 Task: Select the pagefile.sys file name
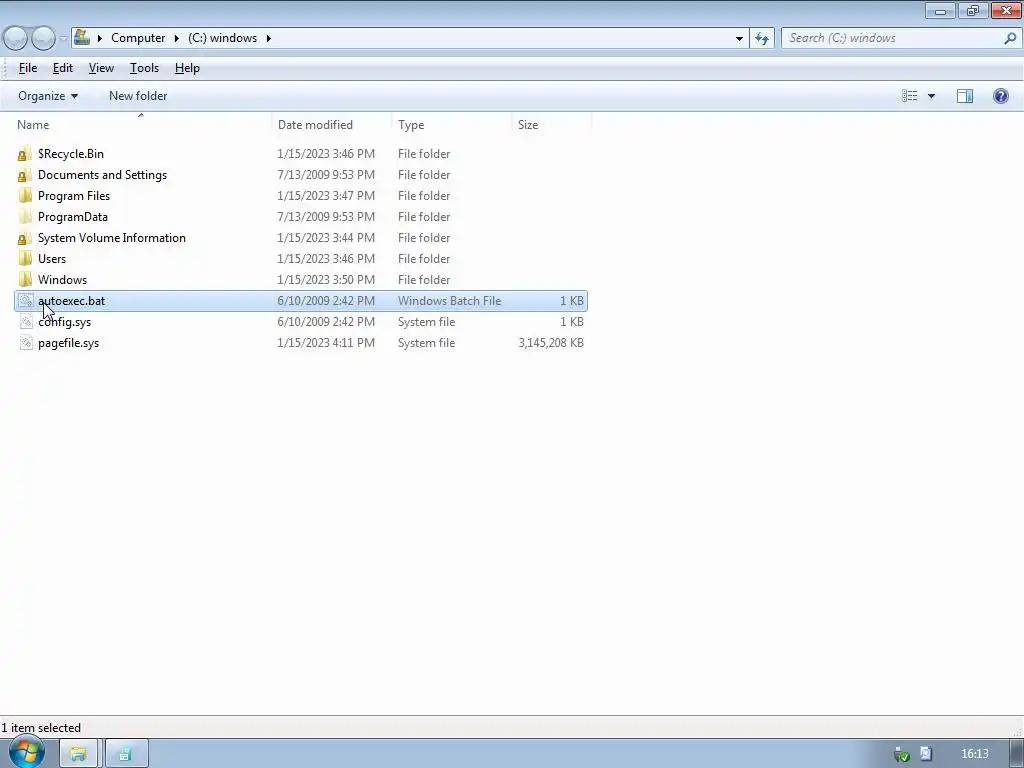pyautogui.click(x=69, y=343)
